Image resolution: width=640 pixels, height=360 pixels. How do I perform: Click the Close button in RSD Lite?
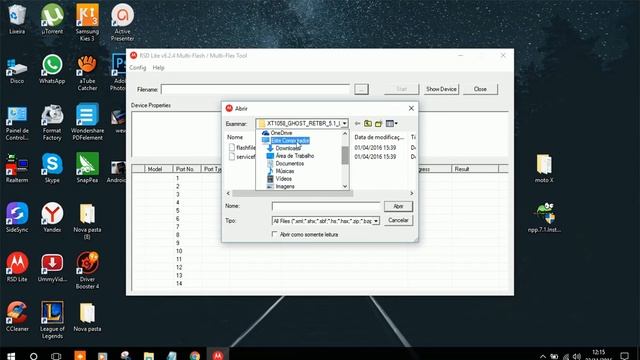[x=480, y=89]
